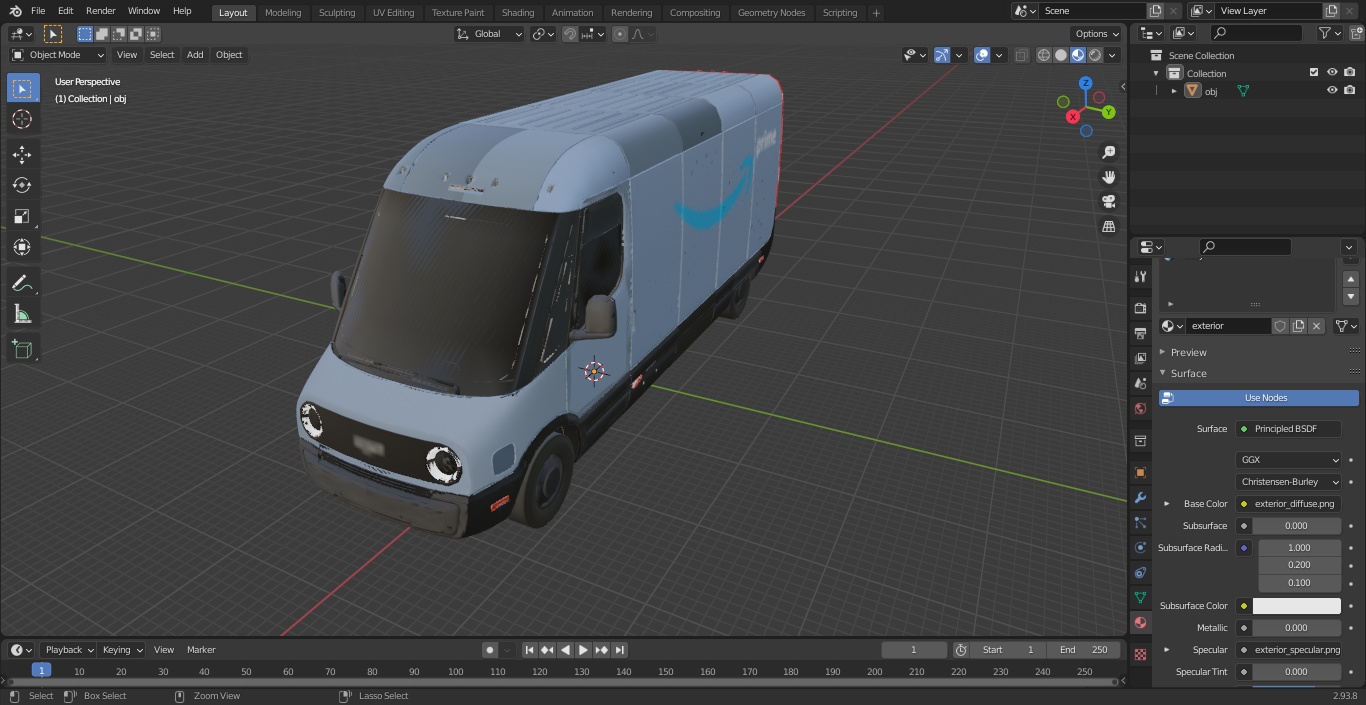
Task: Click the Subsurface Color white swatch
Action: tap(1297, 606)
